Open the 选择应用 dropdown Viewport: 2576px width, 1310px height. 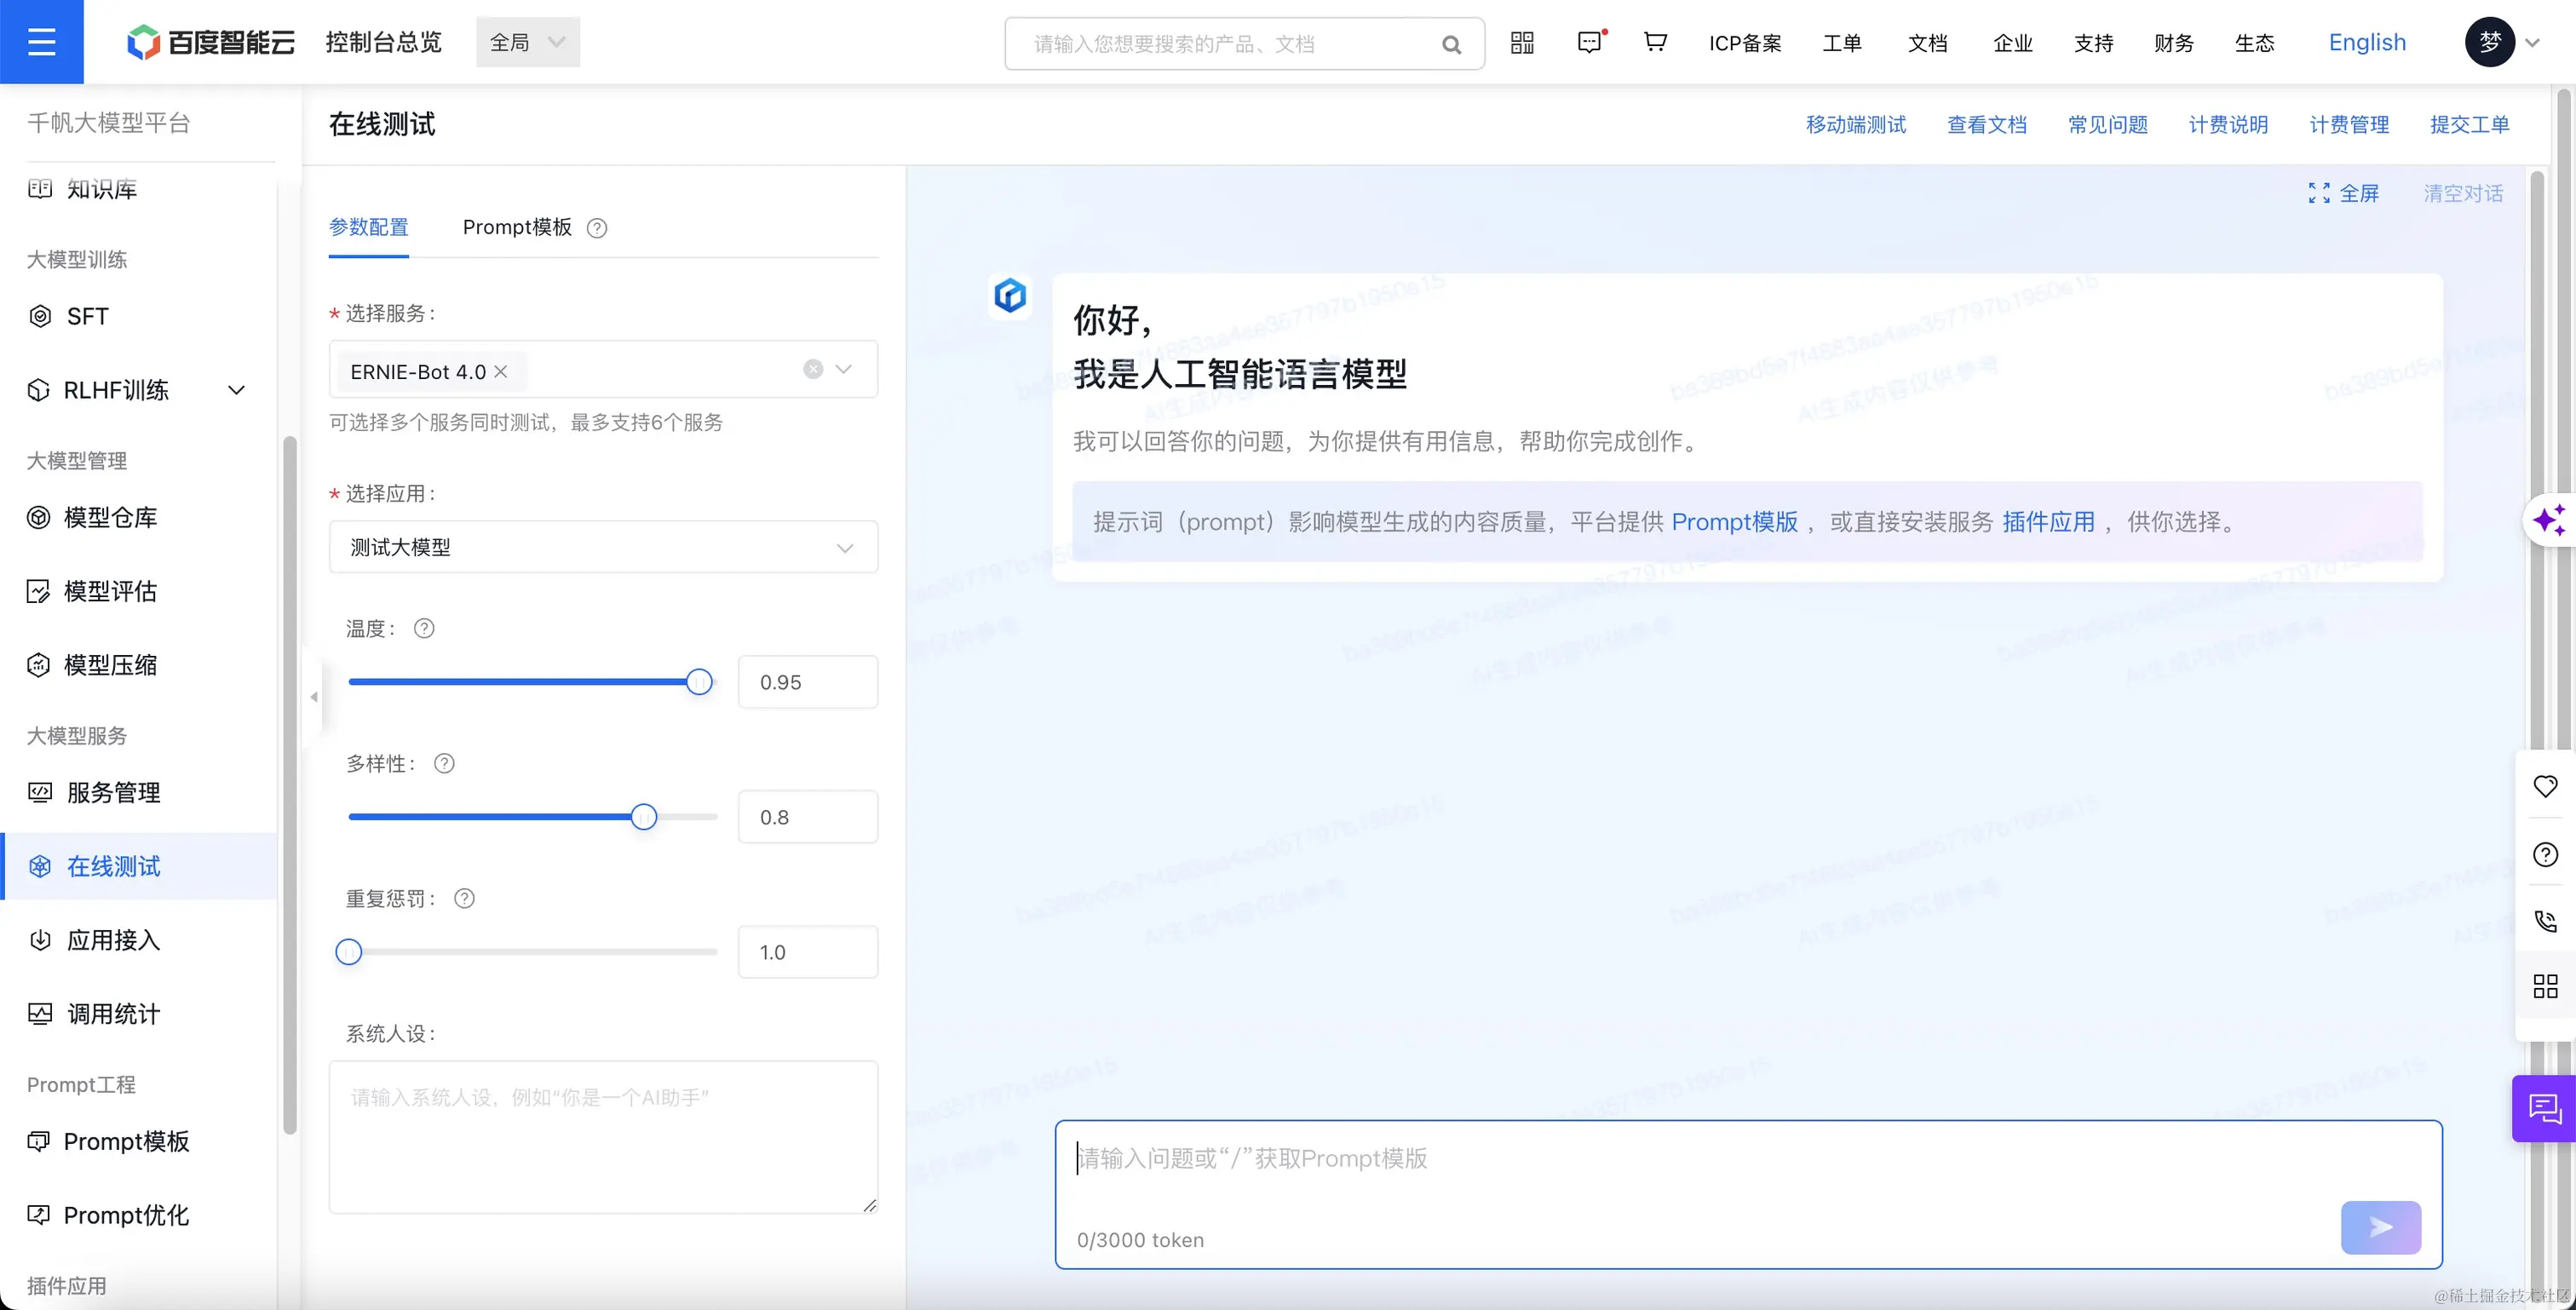pyautogui.click(x=603, y=547)
